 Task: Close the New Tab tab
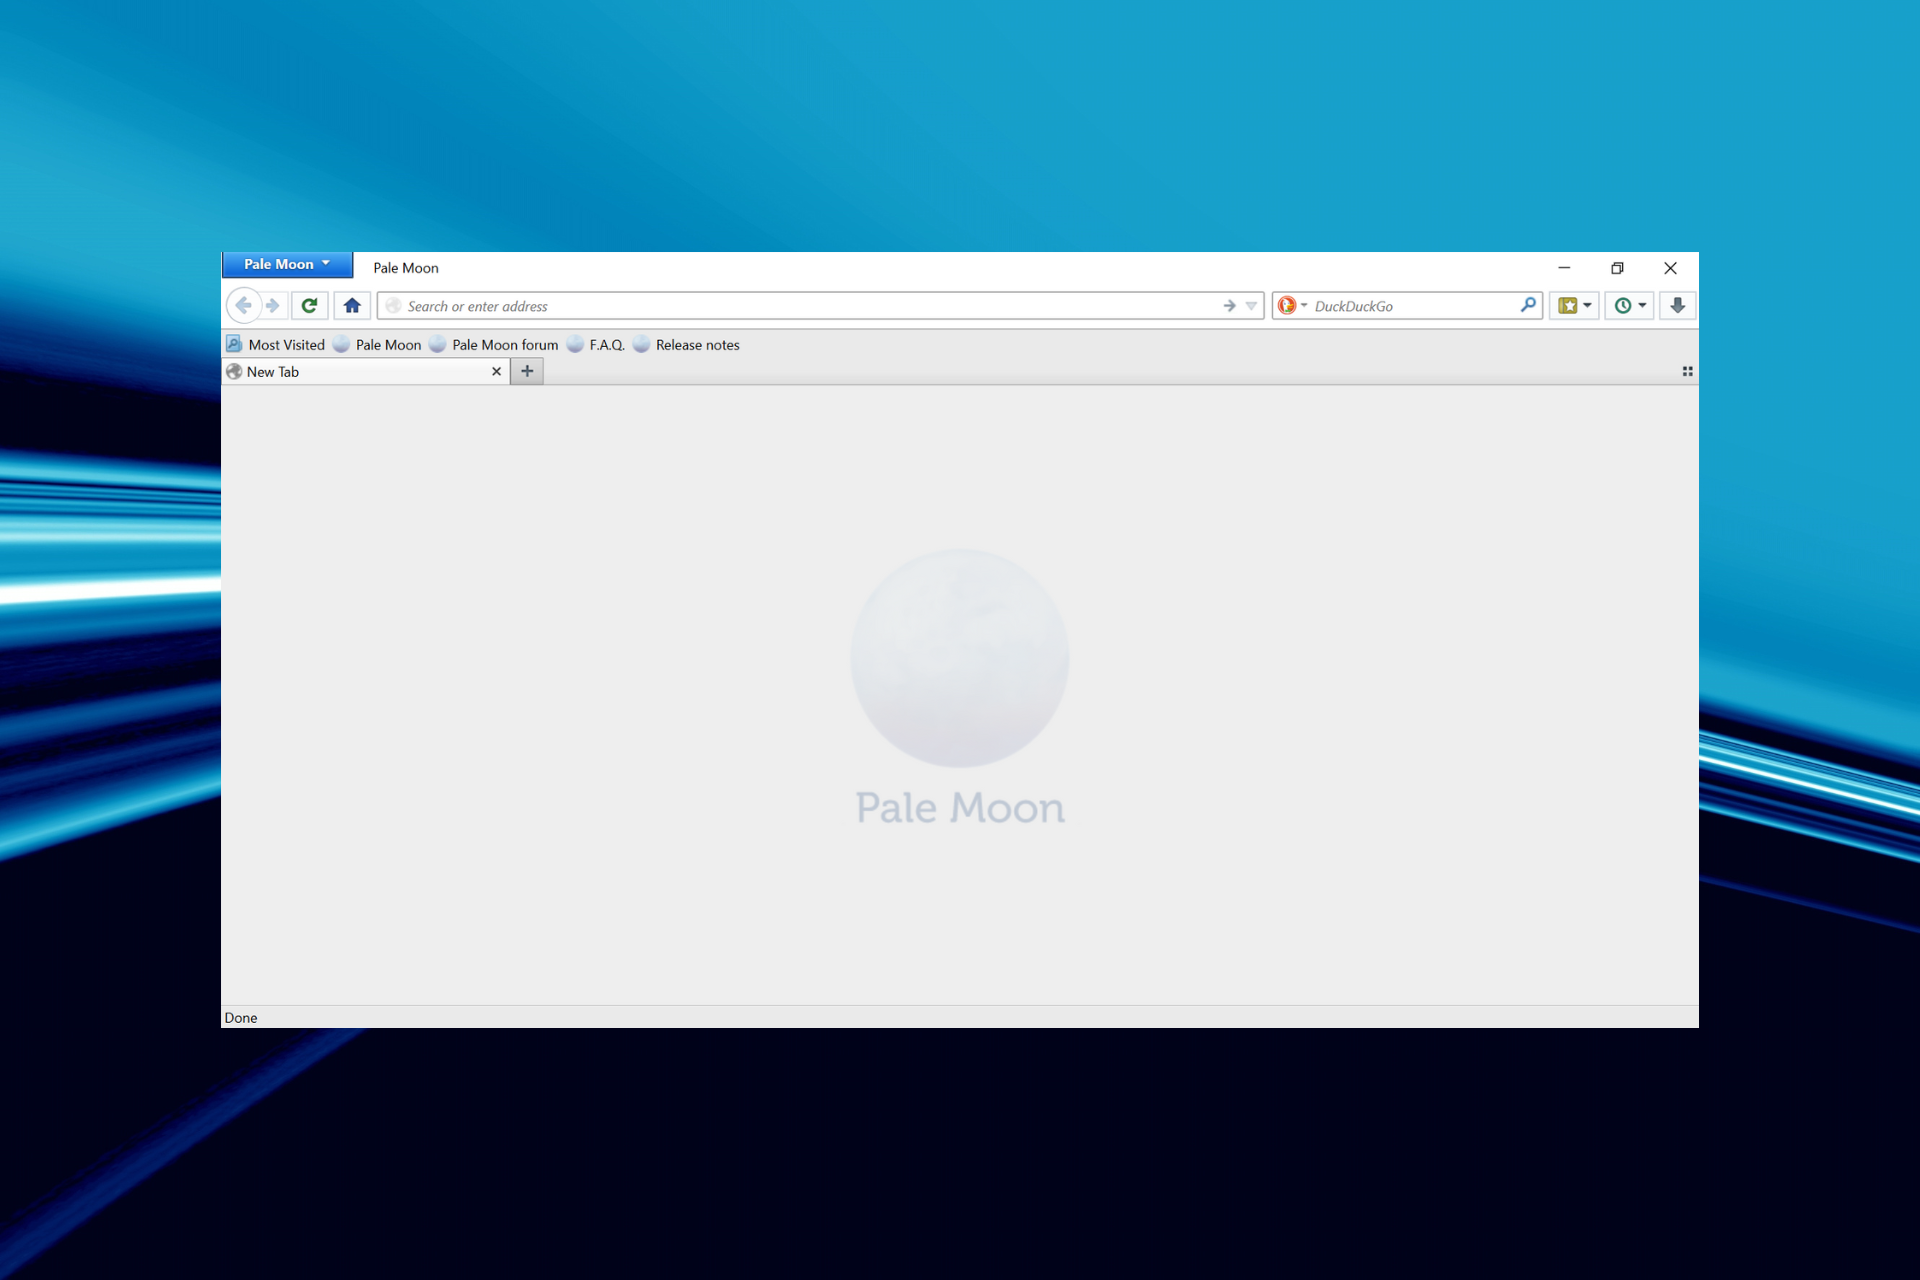pos(496,372)
